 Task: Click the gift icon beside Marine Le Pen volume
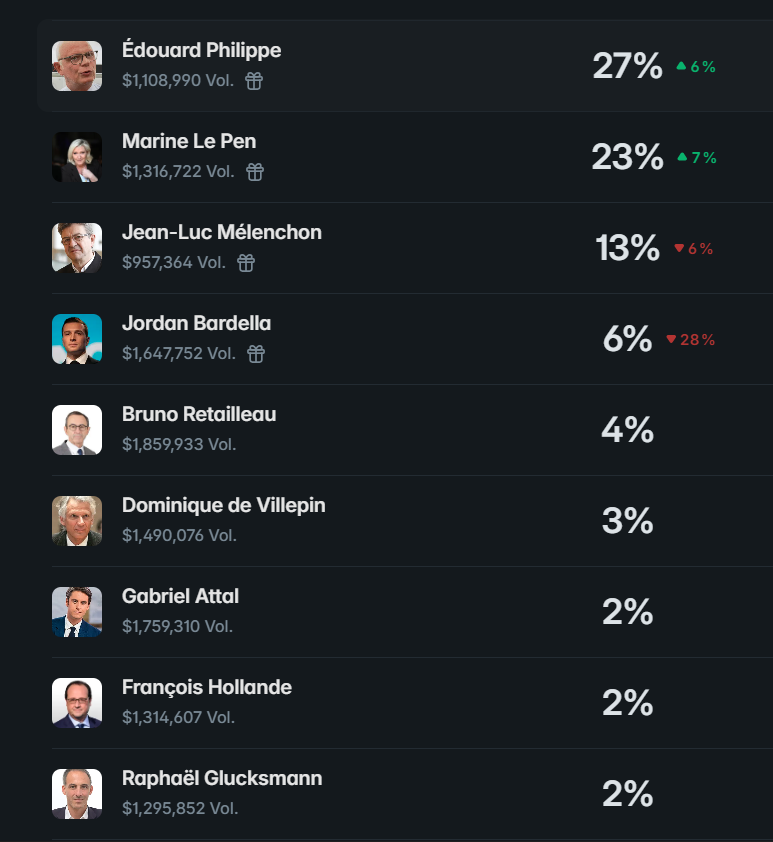(255, 172)
